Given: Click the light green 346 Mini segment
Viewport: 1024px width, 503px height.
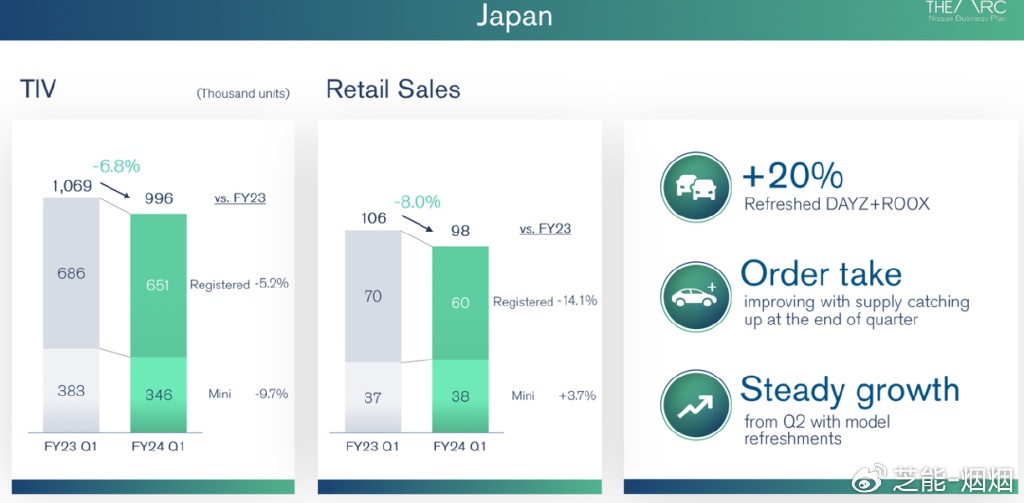Looking at the screenshot, I should tap(158, 394).
